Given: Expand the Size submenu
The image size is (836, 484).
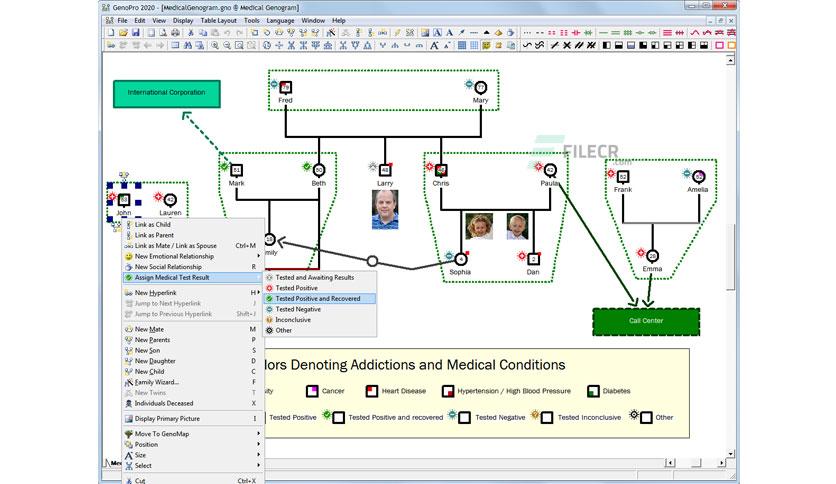Looking at the screenshot, I should [192, 455].
